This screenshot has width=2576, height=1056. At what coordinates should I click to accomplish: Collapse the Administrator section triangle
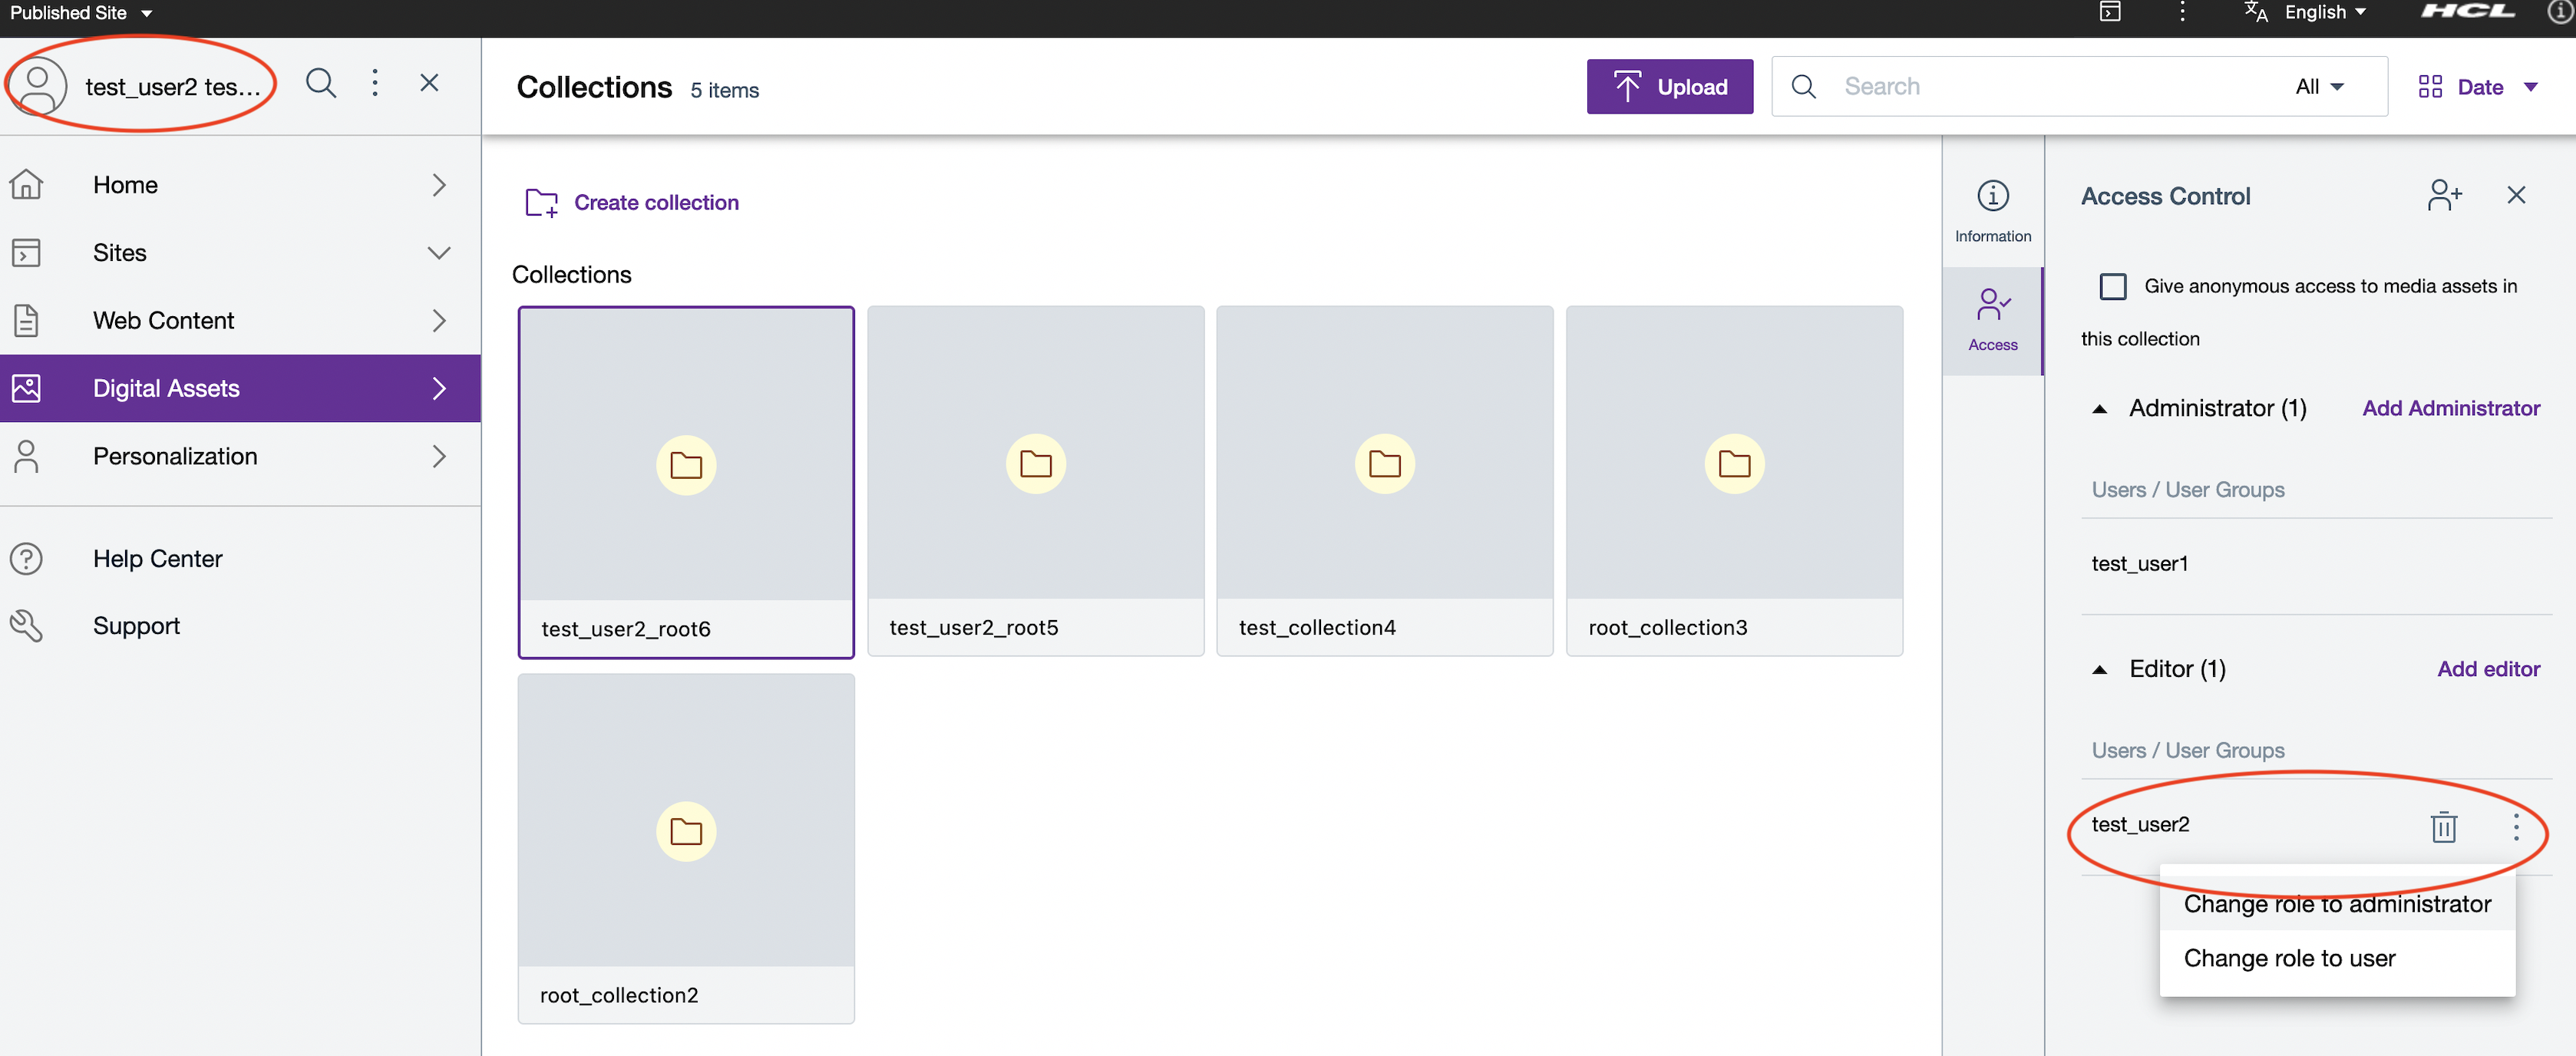pyautogui.click(x=2099, y=409)
